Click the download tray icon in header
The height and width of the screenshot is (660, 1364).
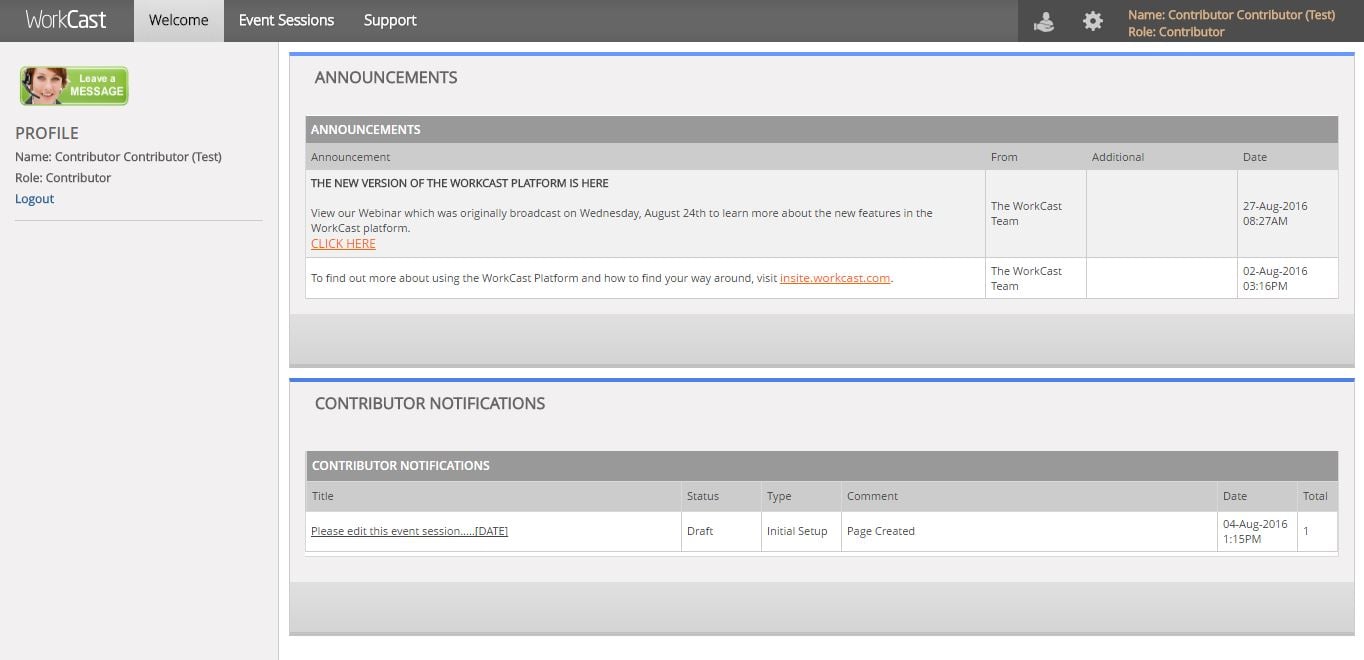point(1044,21)
